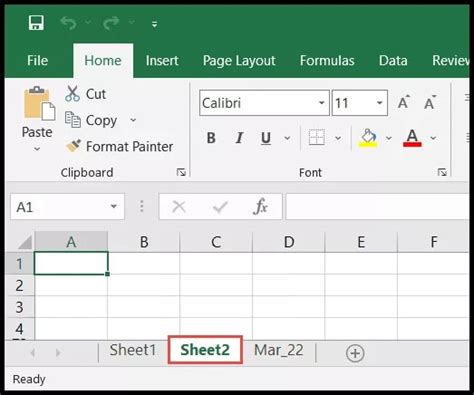Click the Copy button
474x395 pixels.
[91, 120]
